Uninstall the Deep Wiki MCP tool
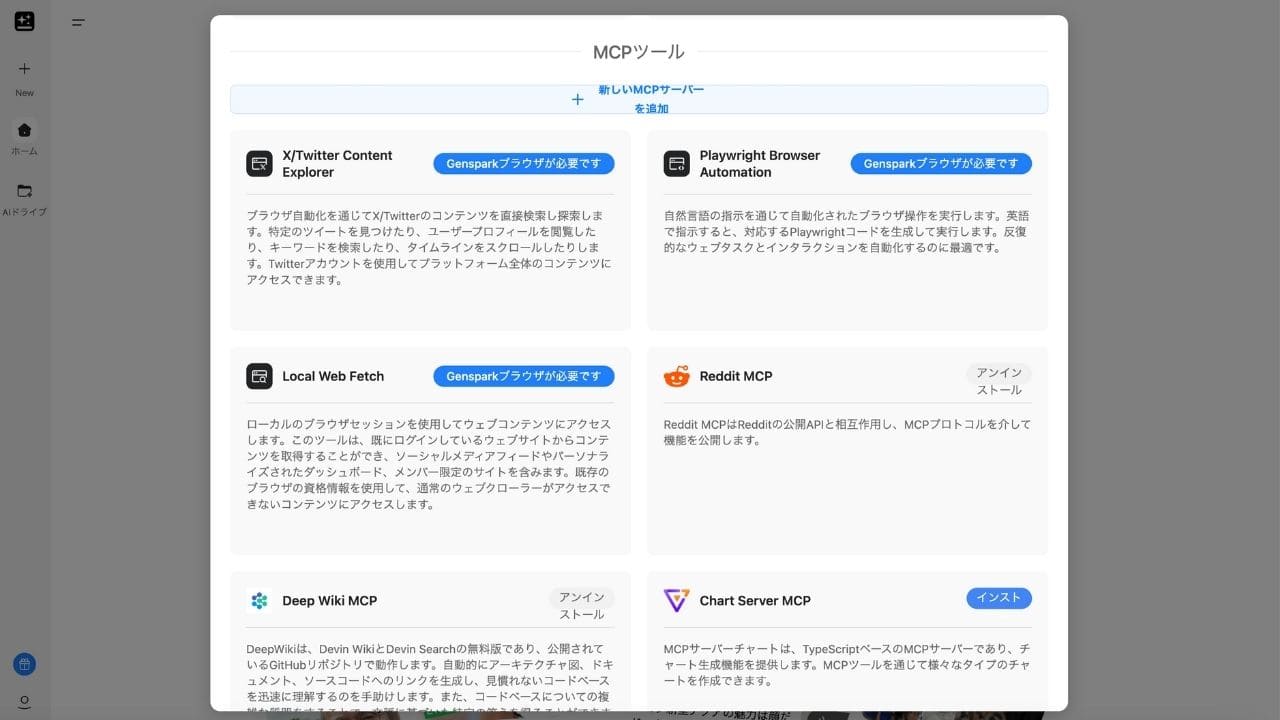 point(582,605)
